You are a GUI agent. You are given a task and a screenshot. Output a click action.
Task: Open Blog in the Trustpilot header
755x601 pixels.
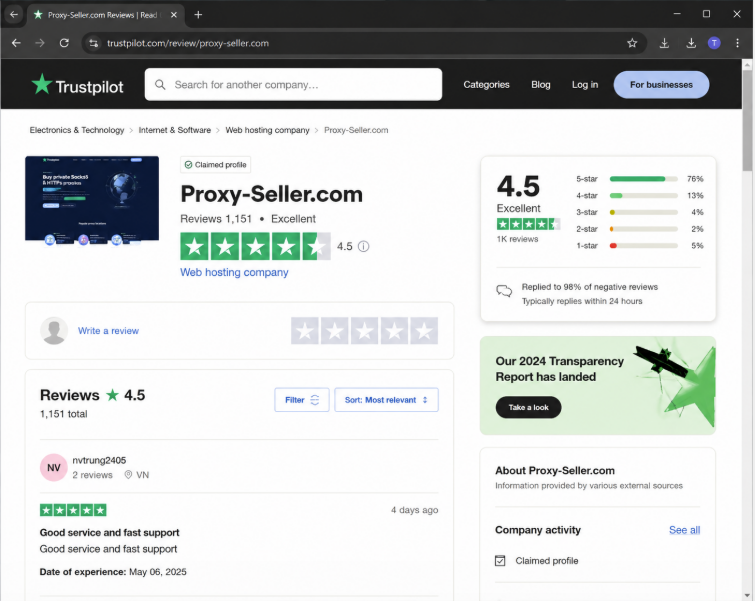pyautogui.click(x=541, y=85)
